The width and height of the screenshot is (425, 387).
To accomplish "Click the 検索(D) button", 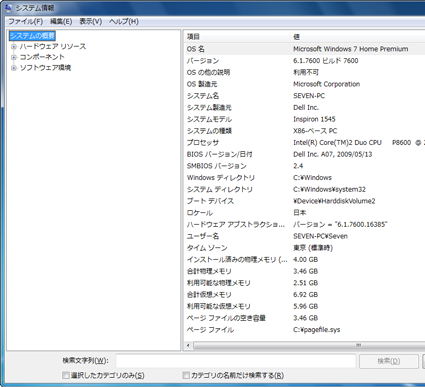I will [389, 361].
